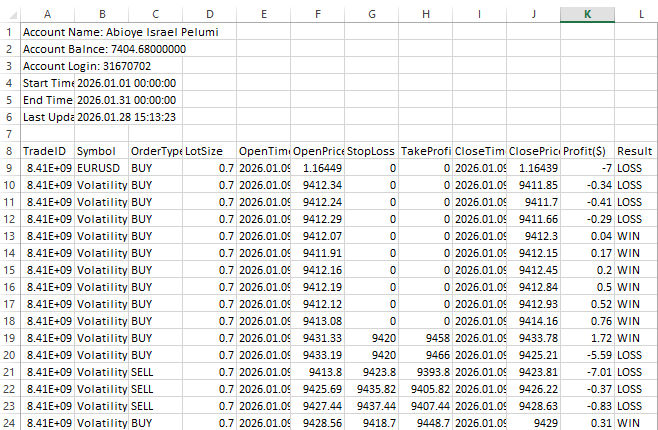Click close price cell 1.16439
The image size is (658, 430).
(533, 168)
